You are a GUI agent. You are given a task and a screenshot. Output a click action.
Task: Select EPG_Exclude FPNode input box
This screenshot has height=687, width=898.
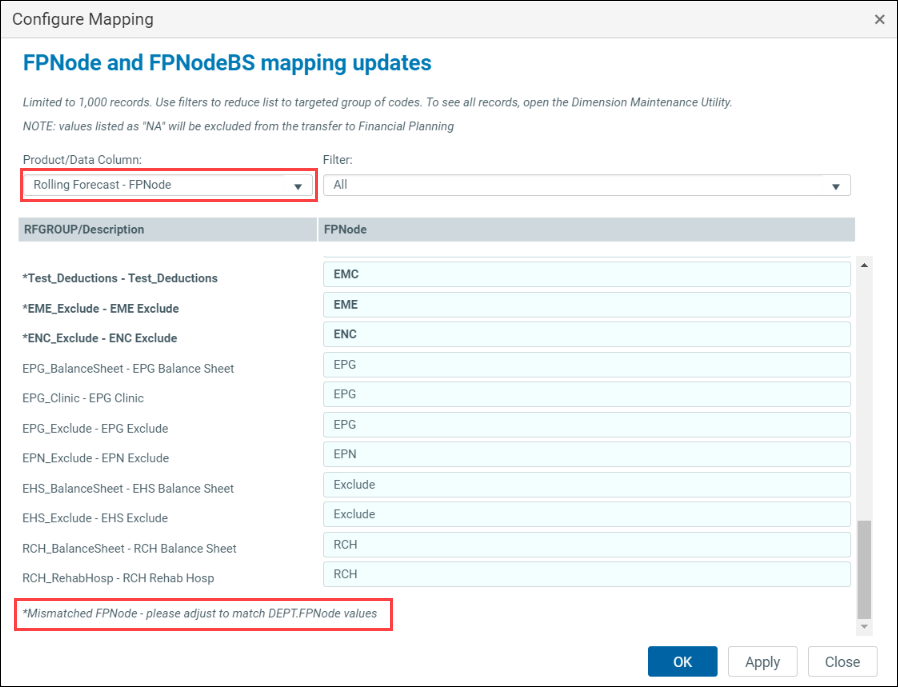(x=587, y=425)
